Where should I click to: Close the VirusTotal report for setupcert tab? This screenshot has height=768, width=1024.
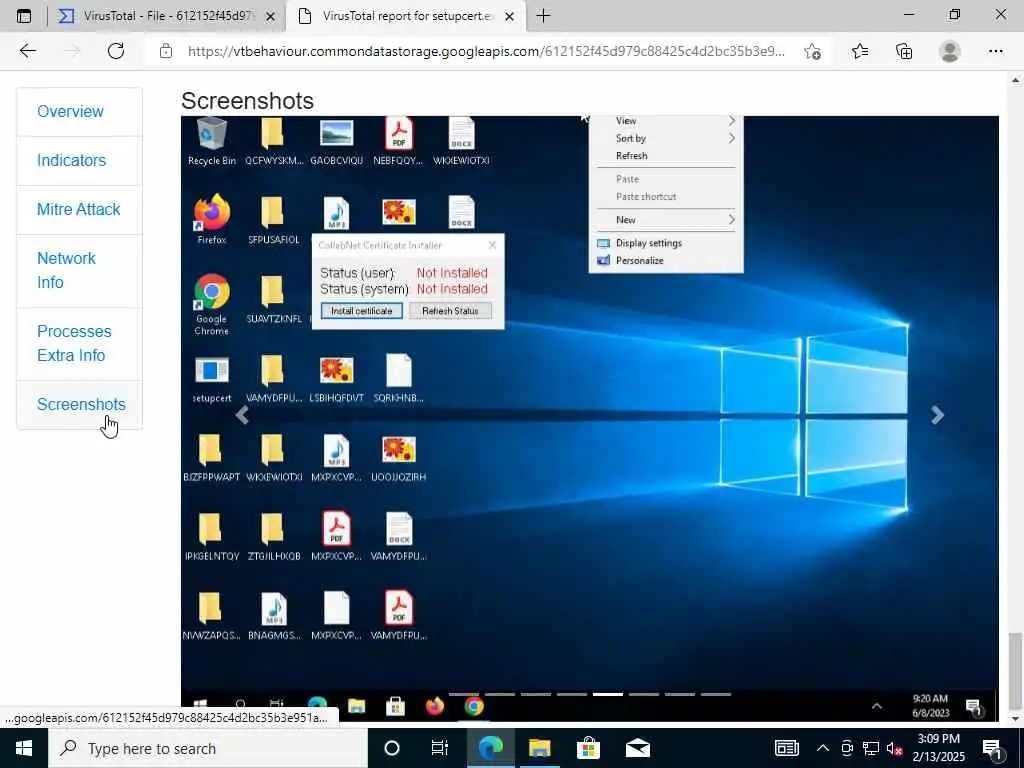pos(509,16)
